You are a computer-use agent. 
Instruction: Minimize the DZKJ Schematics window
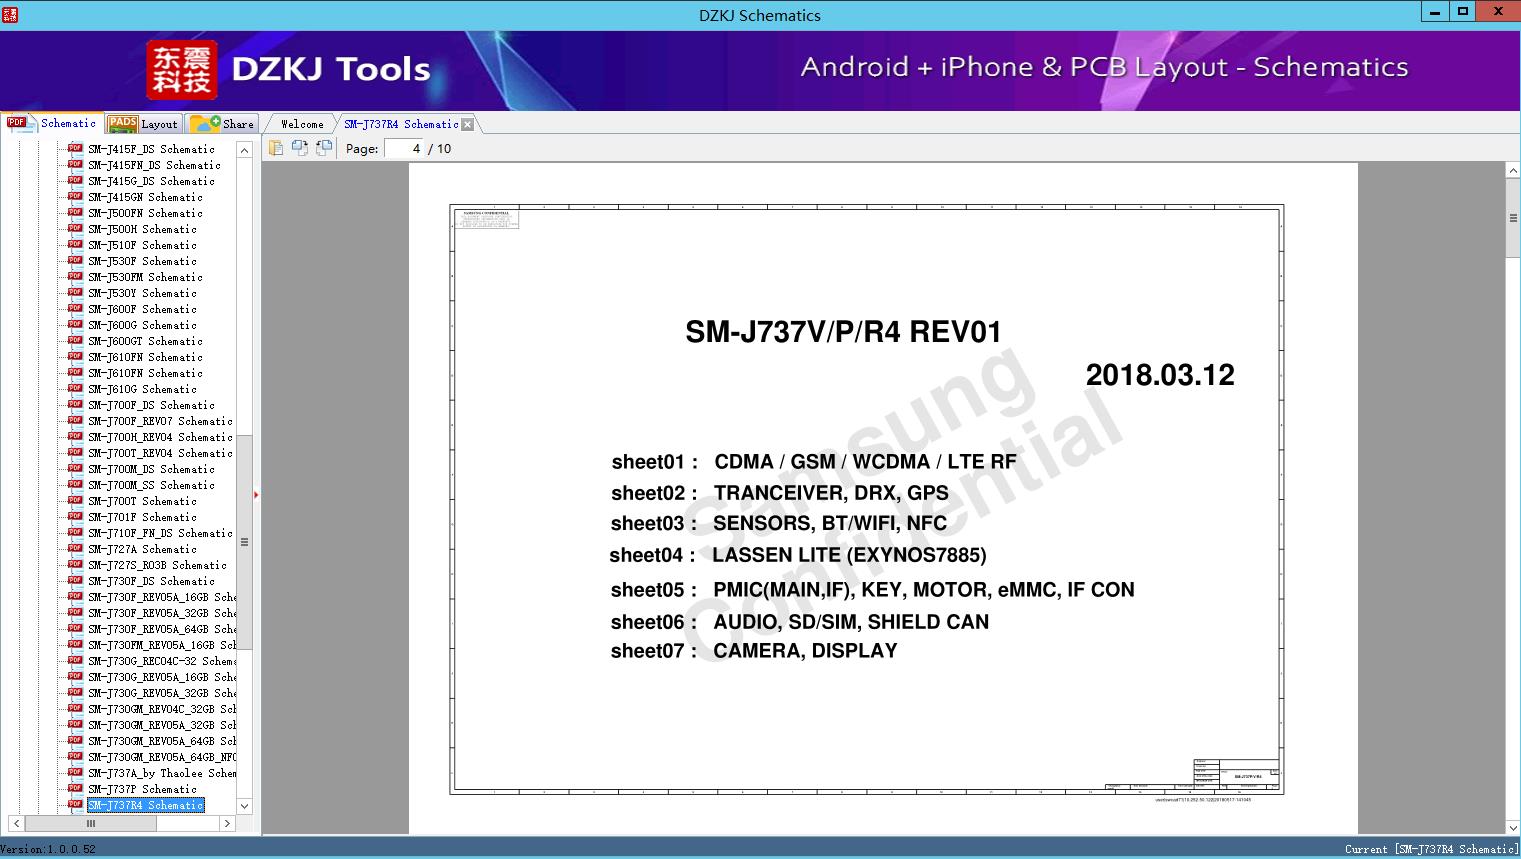(1435, 12)
